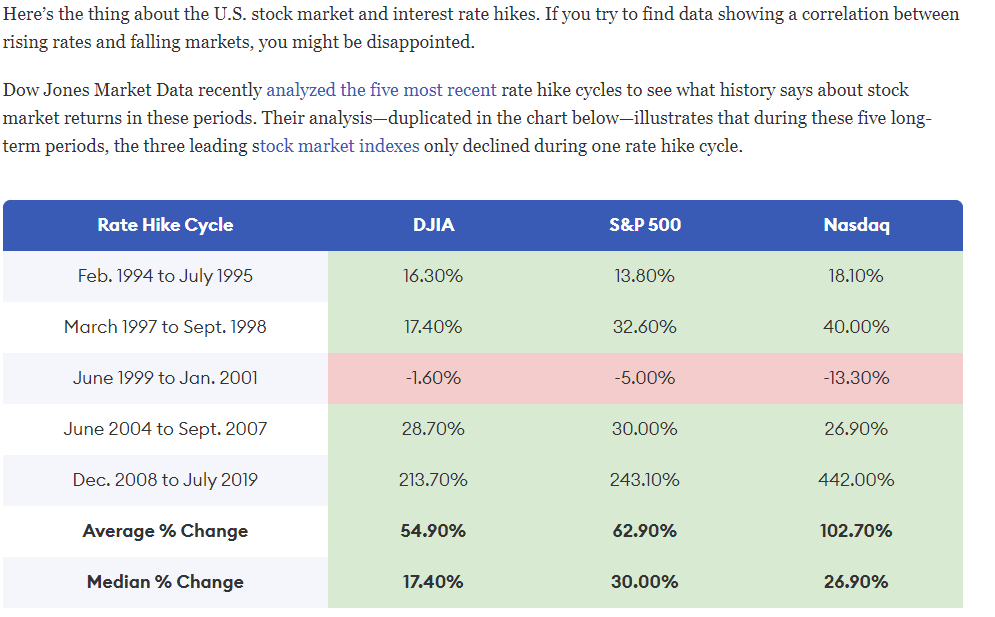Screen dimensions: 995x617
Task: Click the "Feb. 1994 to July 1995" row label
Action: [165, 276]
